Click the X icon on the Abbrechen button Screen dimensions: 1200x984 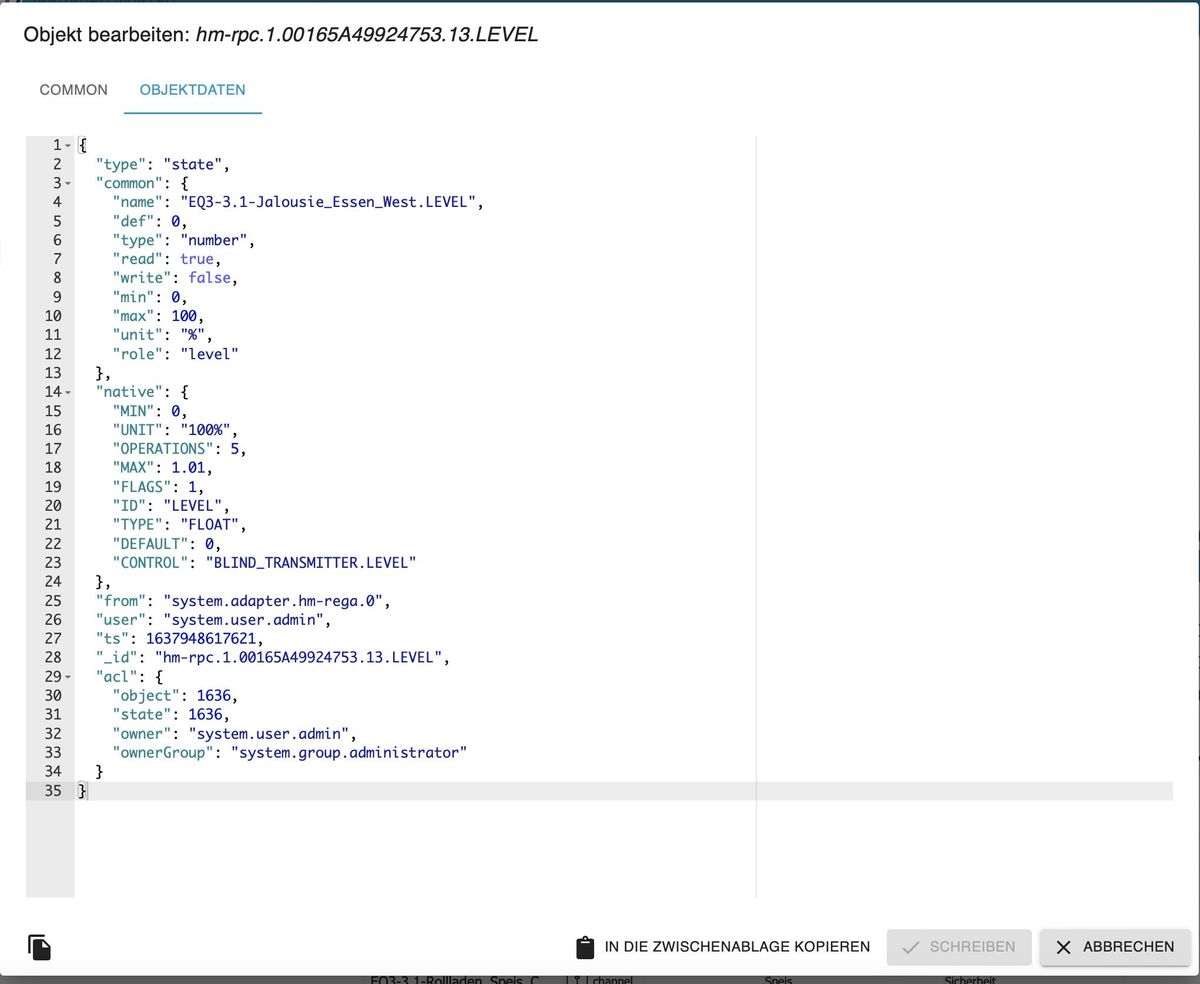[x=1064, y=947]
